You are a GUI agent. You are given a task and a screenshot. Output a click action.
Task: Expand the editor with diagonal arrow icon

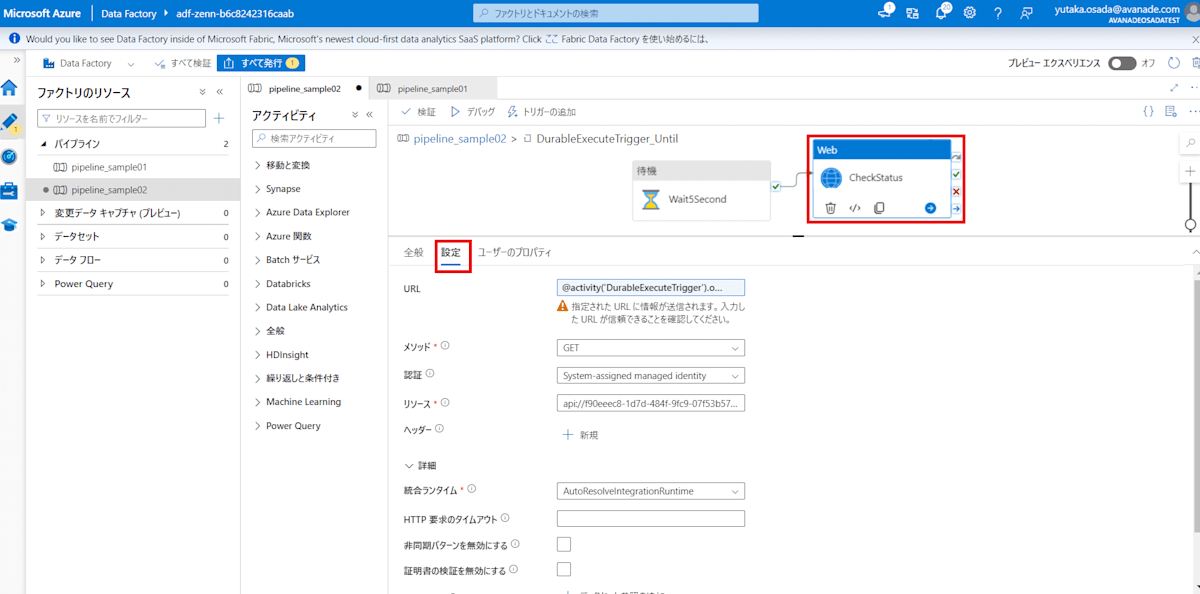pos(1173,88)
